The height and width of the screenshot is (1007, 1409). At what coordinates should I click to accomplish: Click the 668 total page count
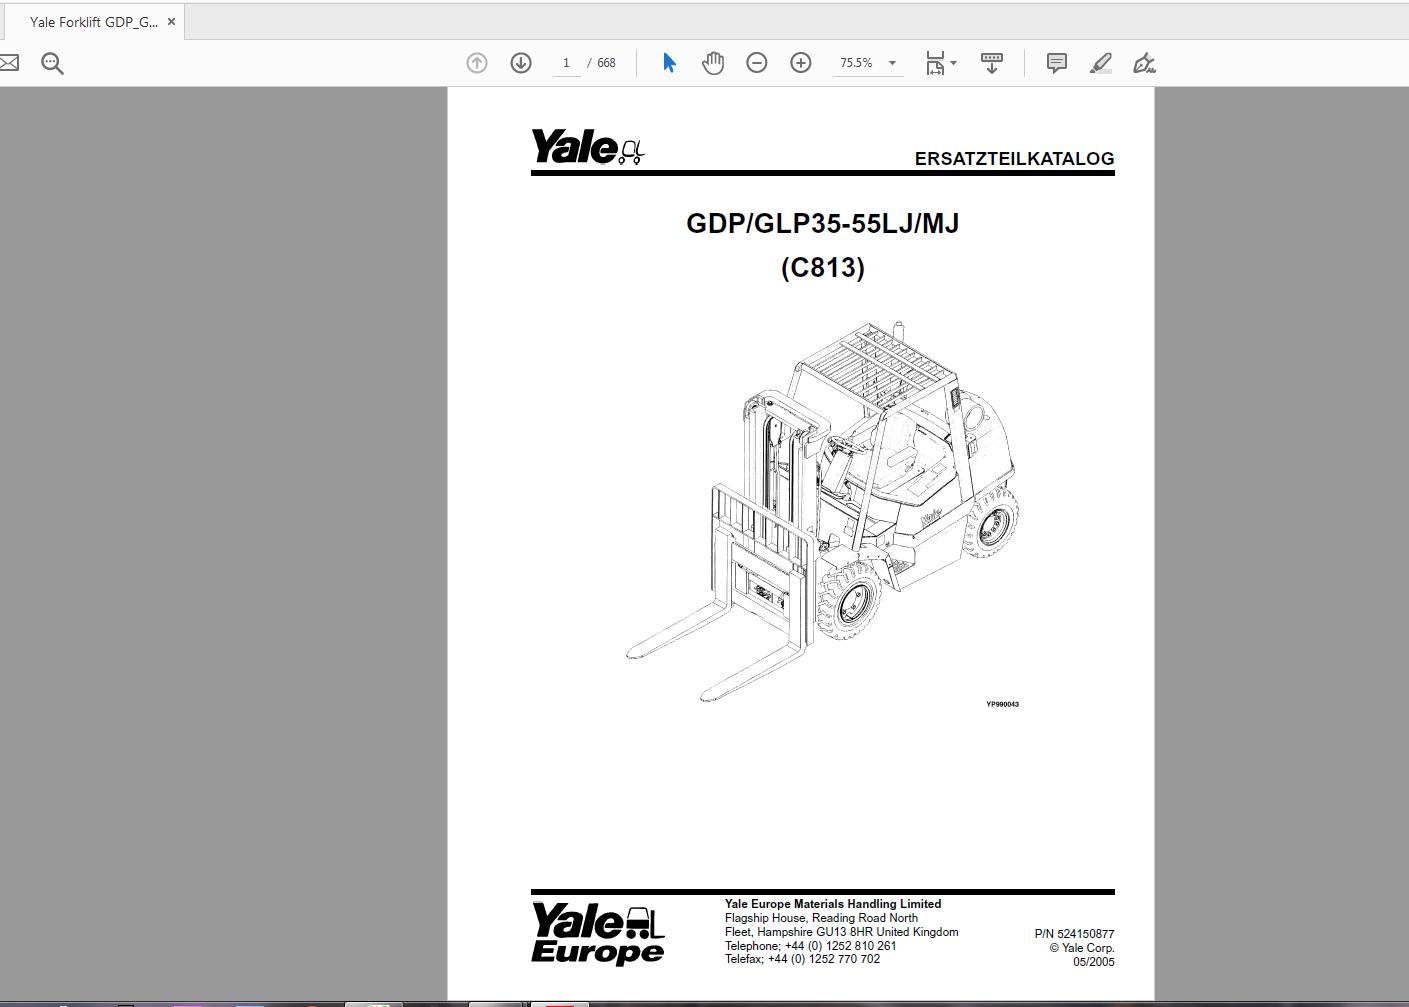coord(607,63)
